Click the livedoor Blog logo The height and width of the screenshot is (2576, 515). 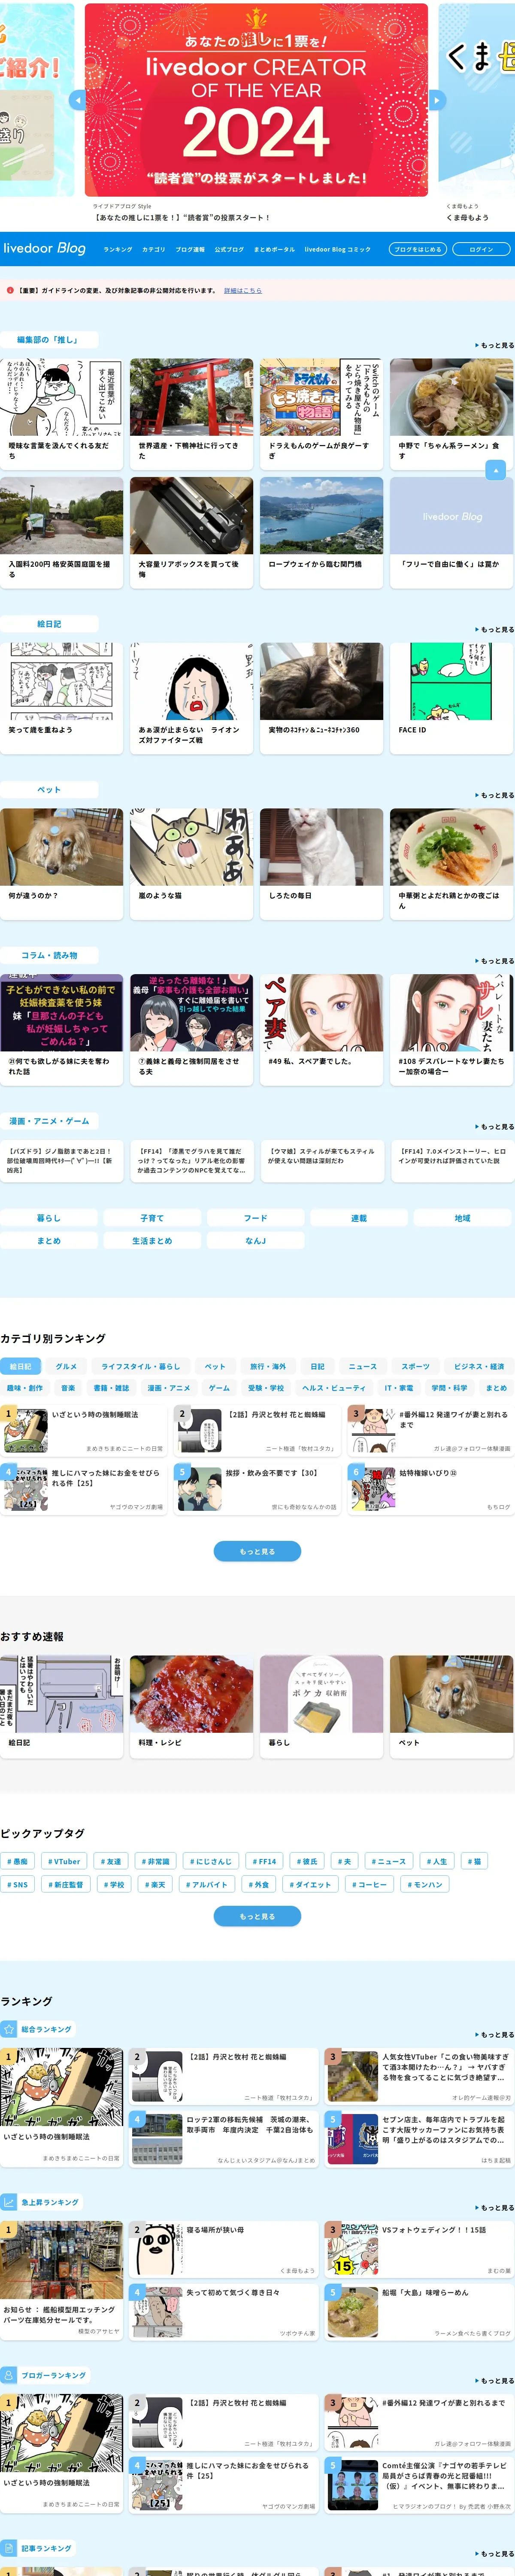click(x=45, y=248)
